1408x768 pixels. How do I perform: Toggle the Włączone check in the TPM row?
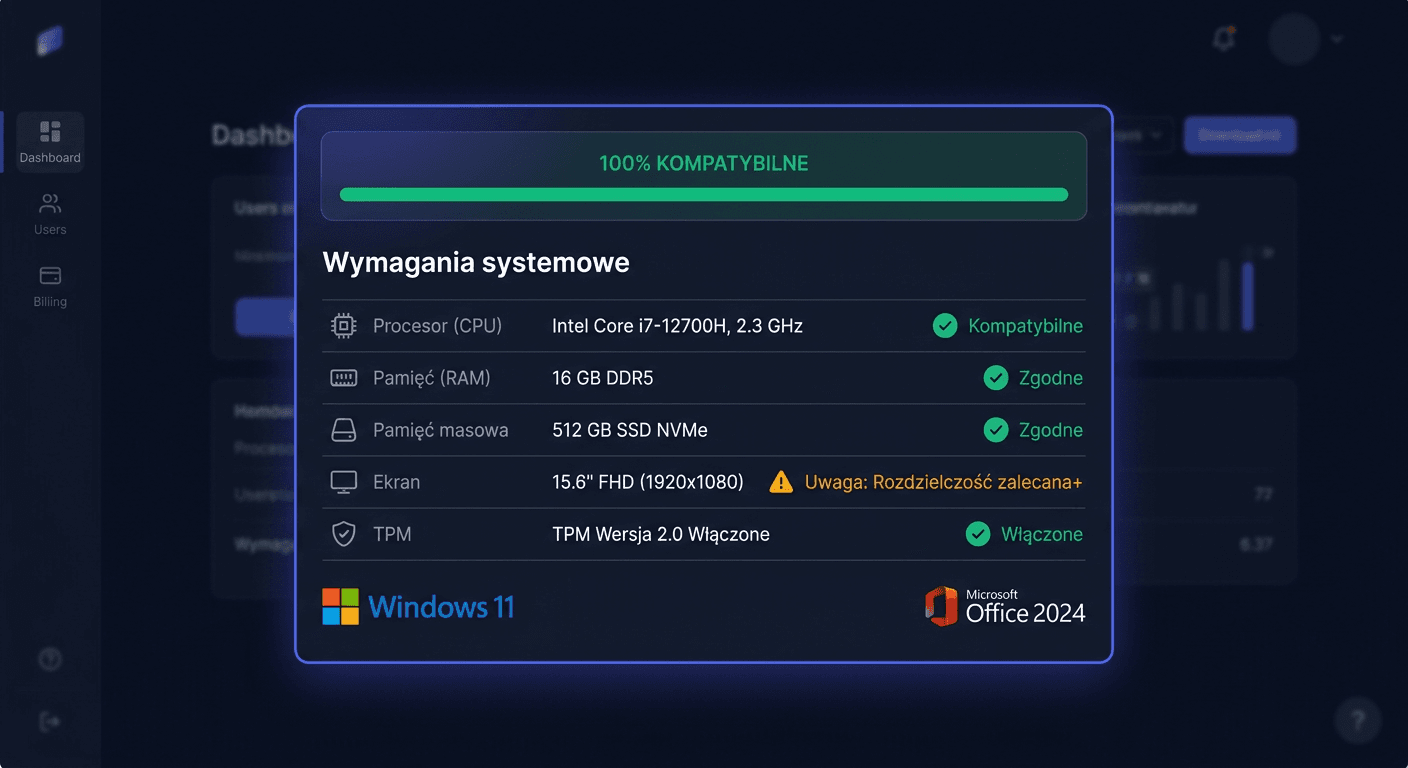[978, 533]
